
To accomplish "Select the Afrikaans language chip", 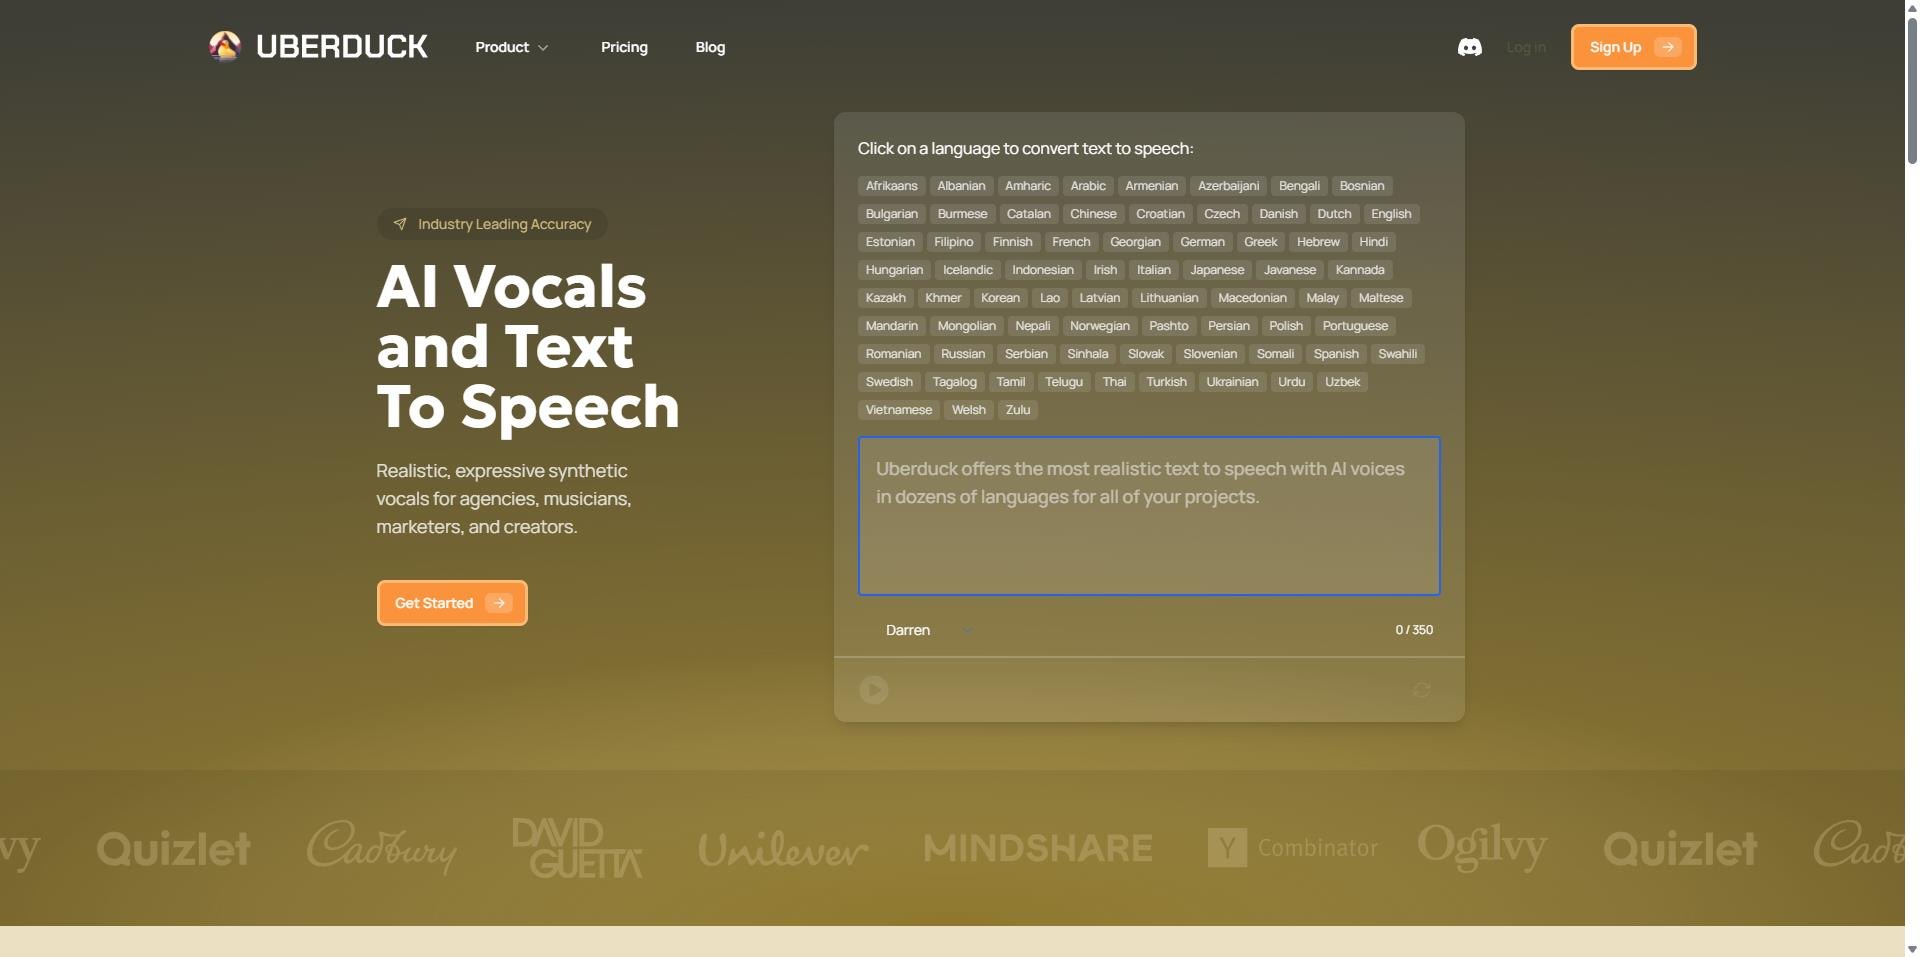I will 891,186.
